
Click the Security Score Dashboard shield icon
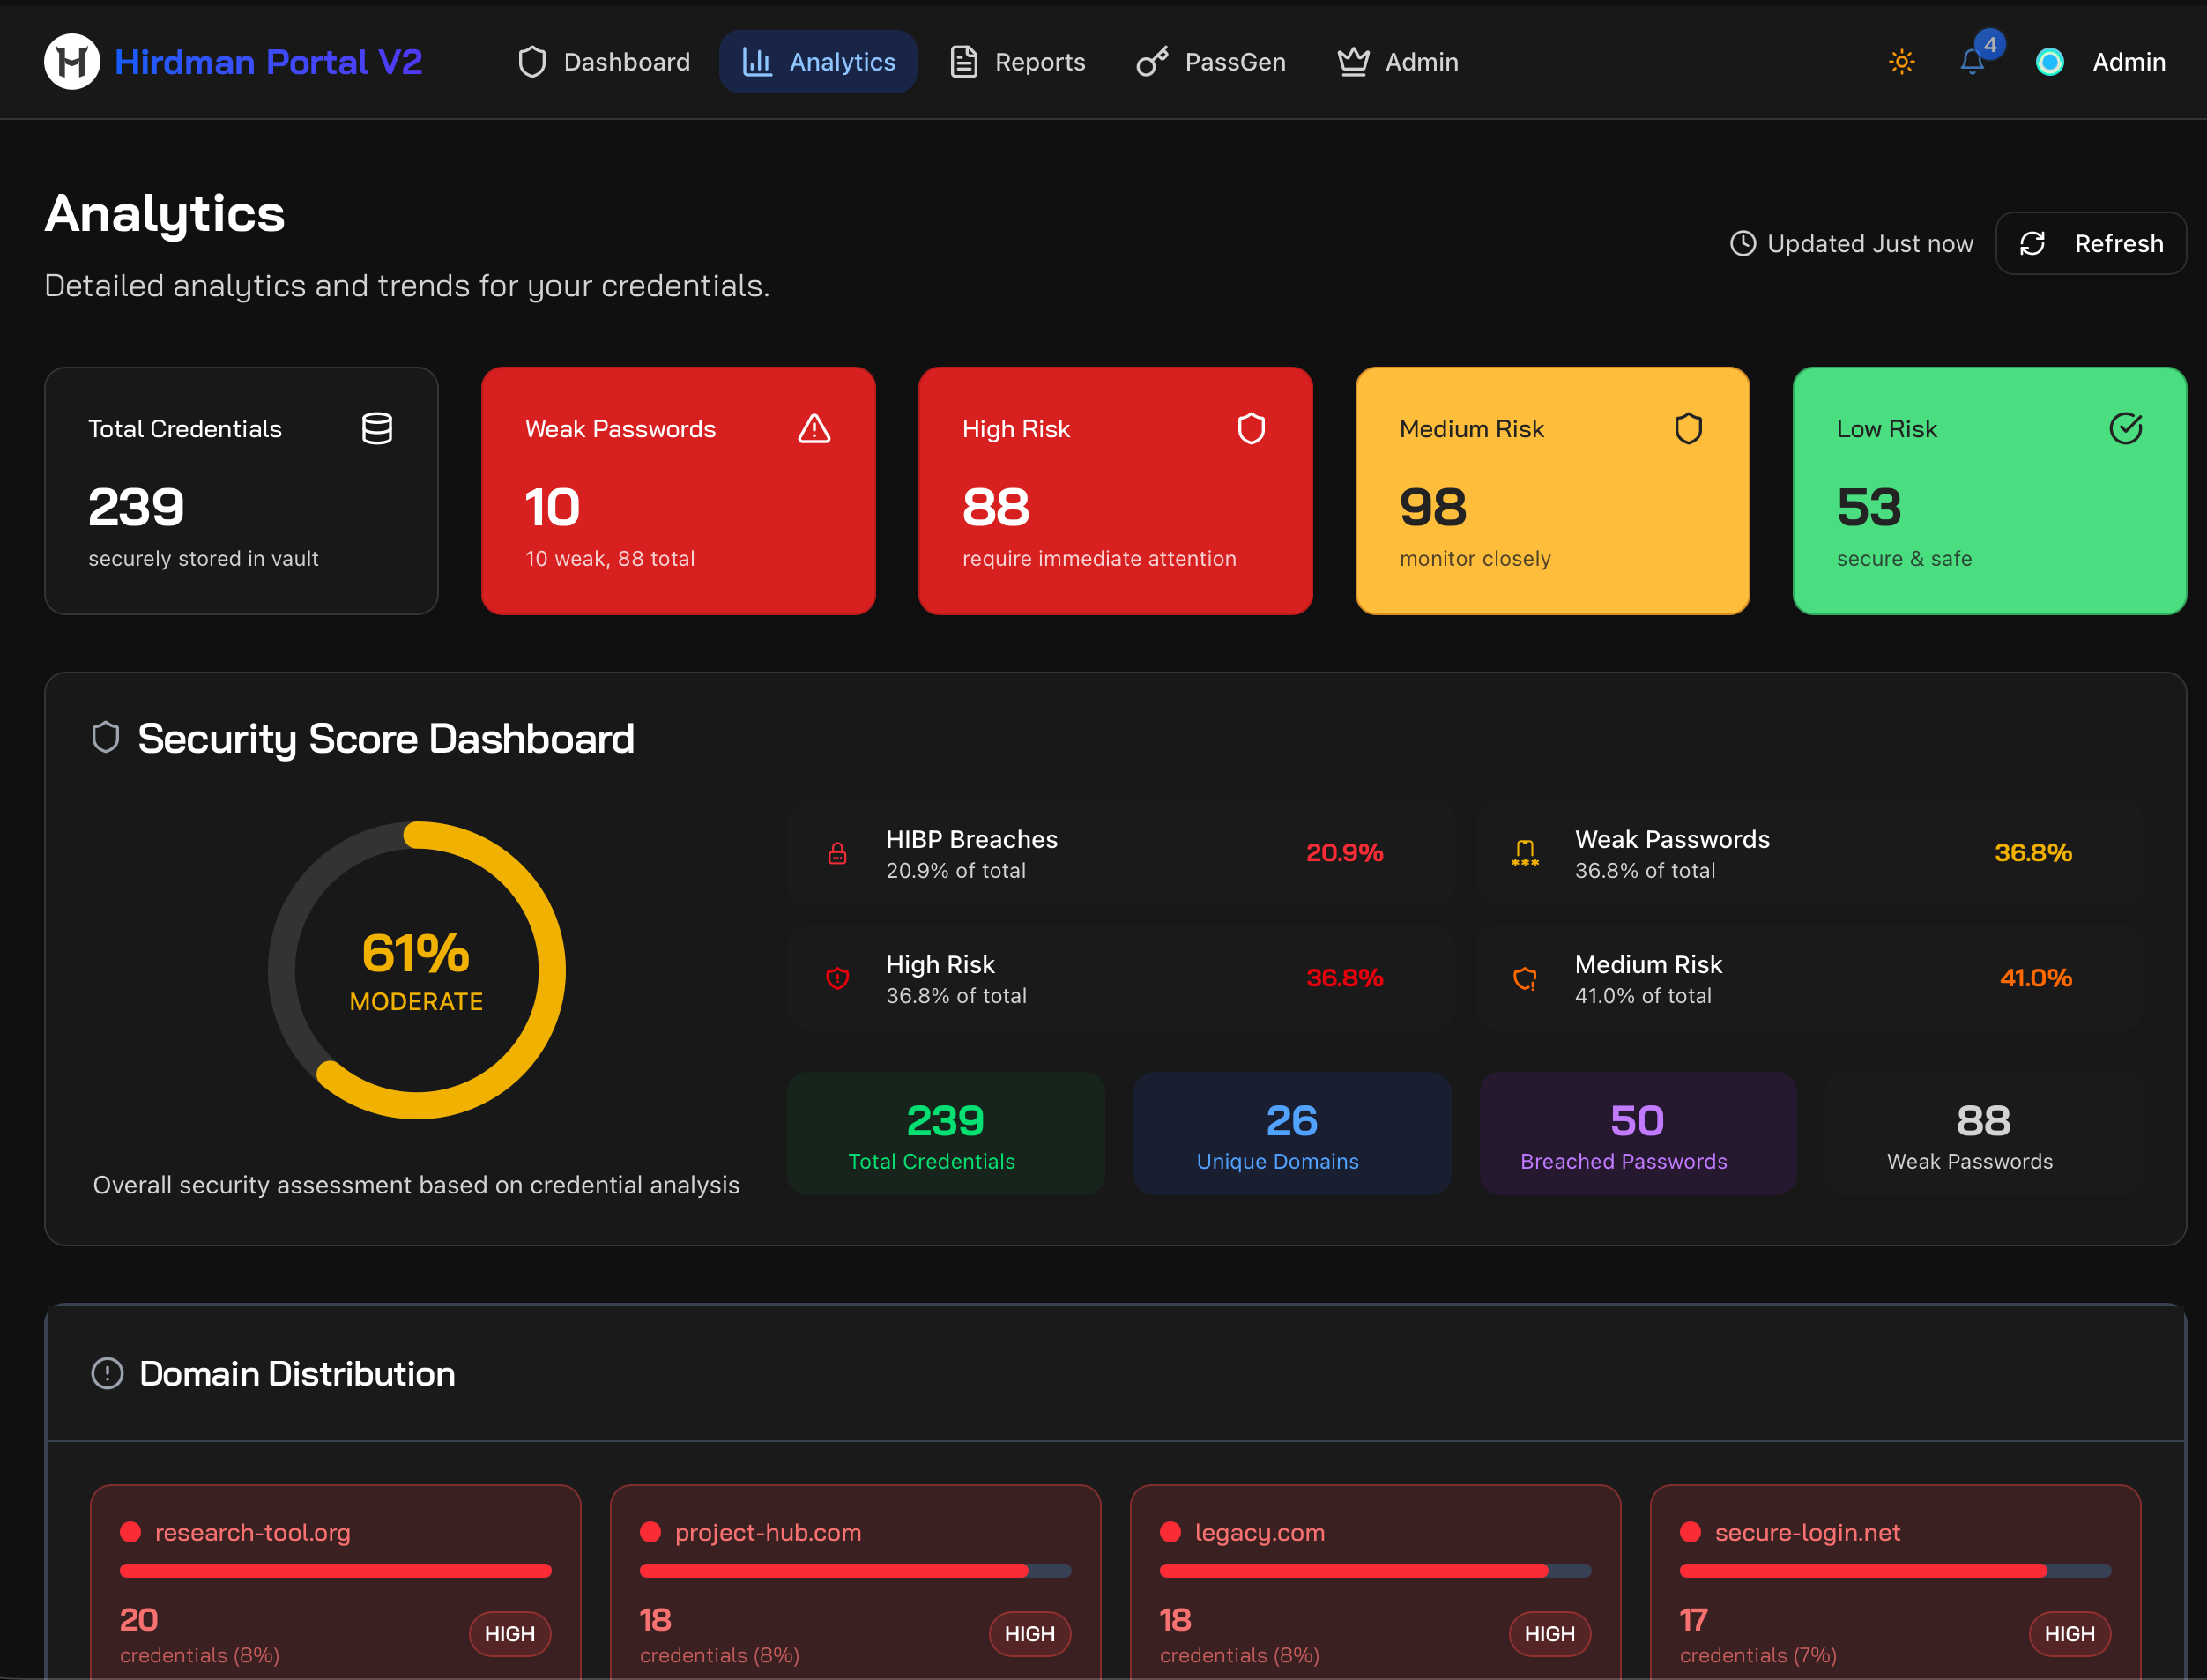[x=105, y=737]
